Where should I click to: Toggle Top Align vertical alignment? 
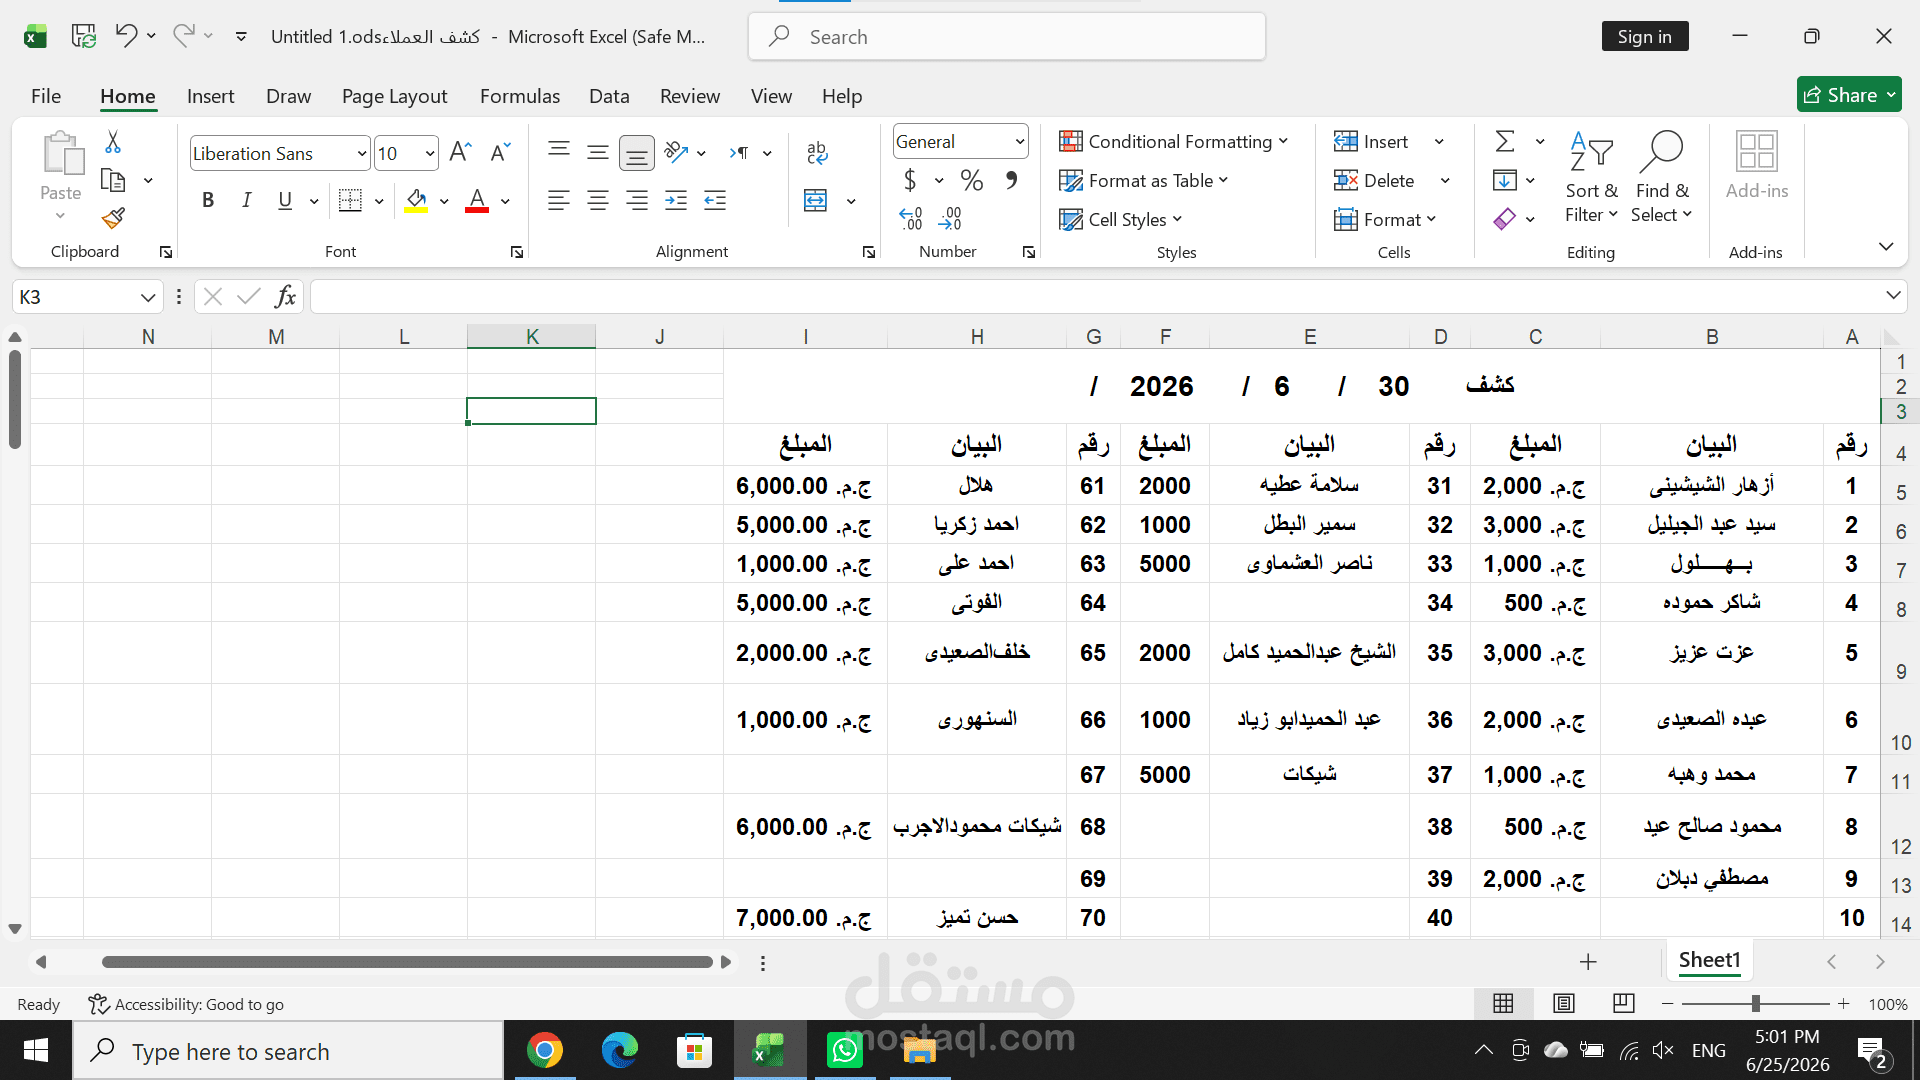point(559,152)
